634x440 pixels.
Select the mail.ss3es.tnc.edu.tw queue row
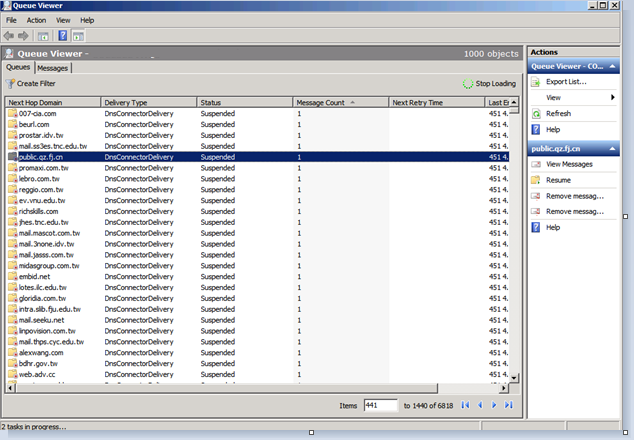click(258, 146)
